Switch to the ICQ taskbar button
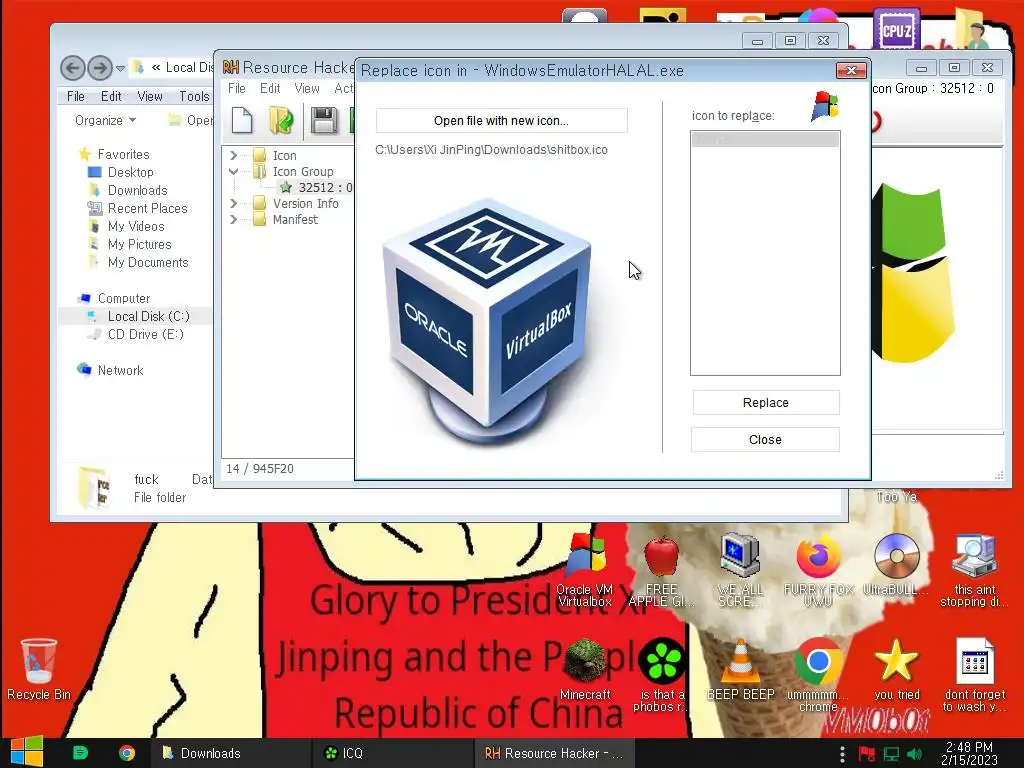The width and height of the screenshot is (1024, 768). tap(392, 753)
